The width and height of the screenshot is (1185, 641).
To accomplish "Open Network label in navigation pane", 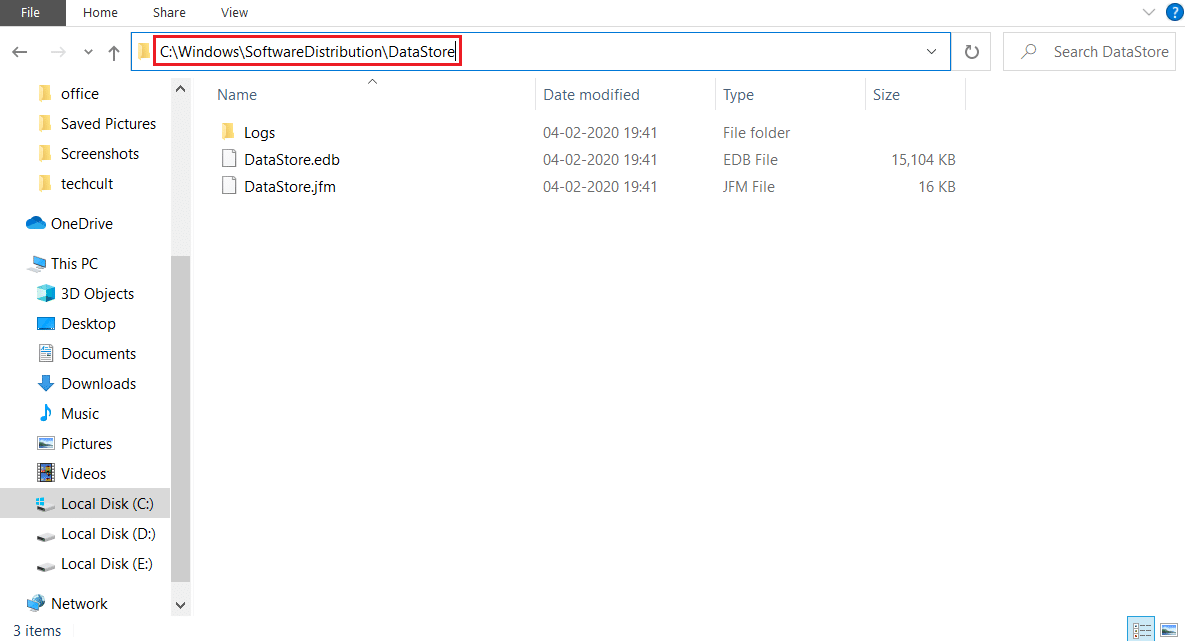I will (x=79, y=604).
